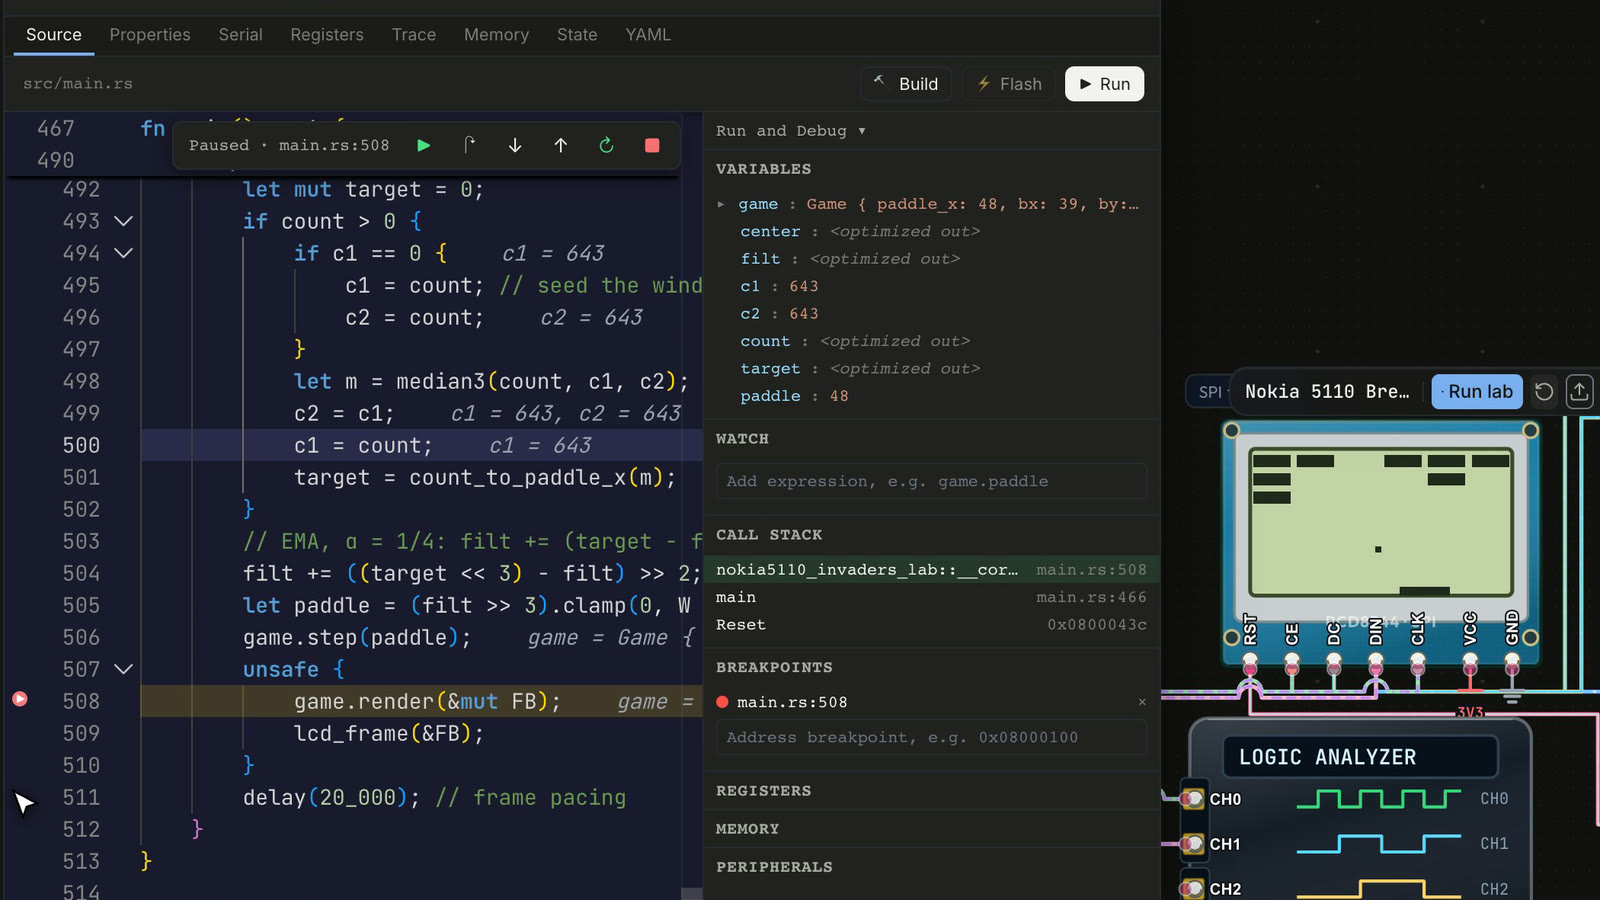
Task: Collapse the code fold at line 493
Action: (x=123, y=221)
